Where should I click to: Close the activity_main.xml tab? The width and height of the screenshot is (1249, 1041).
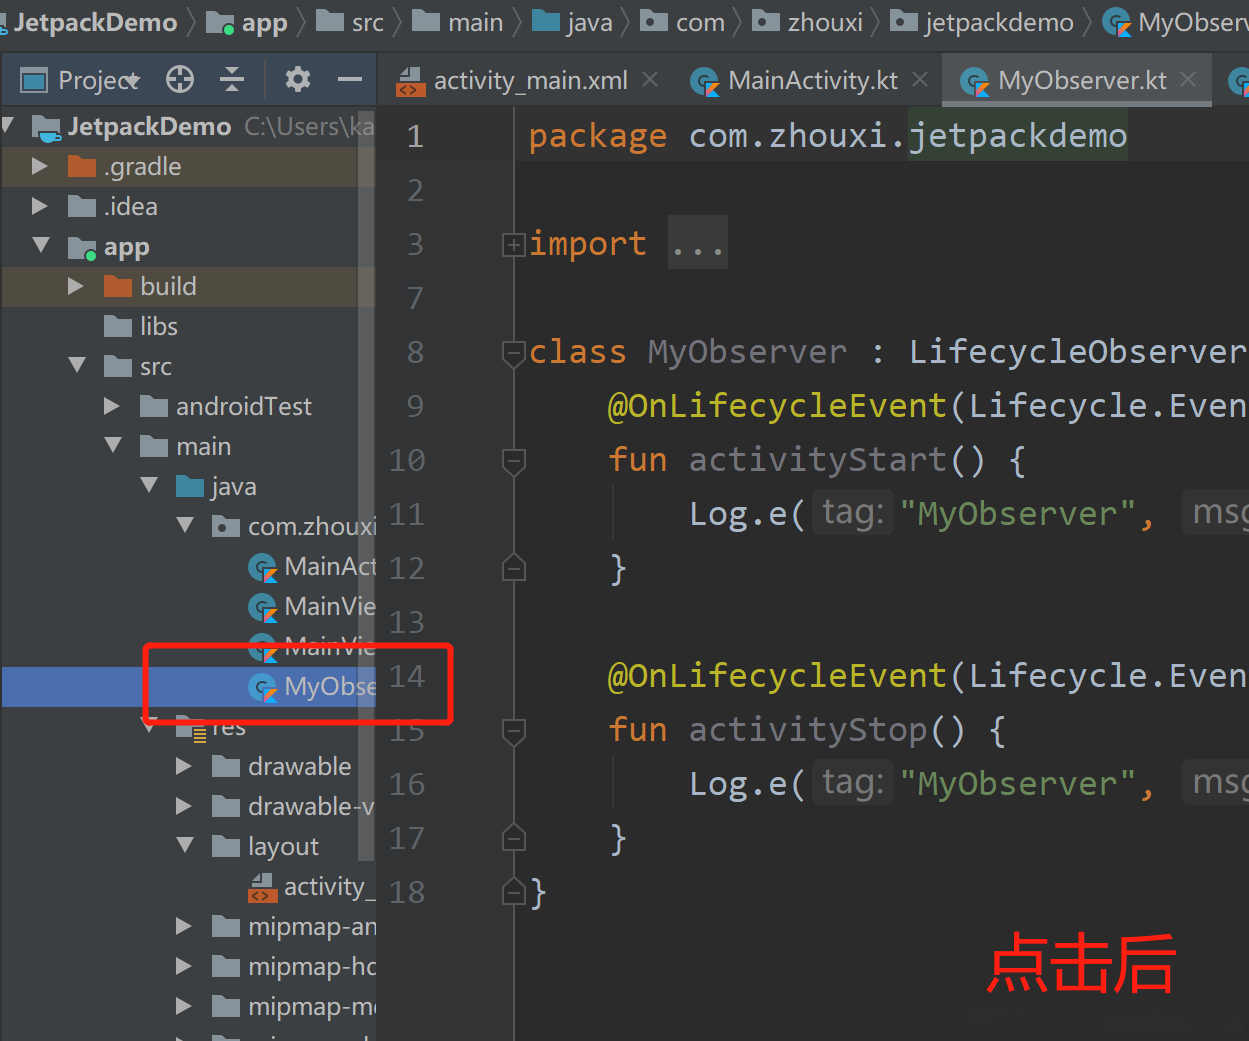click(650, 79)
